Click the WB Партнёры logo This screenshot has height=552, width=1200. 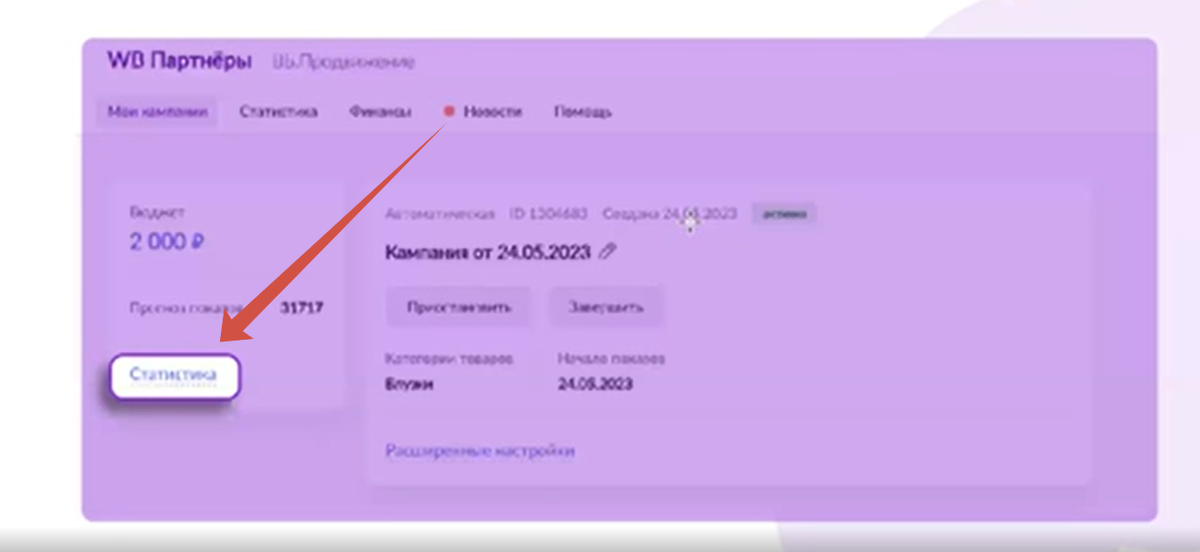[179, 61]
